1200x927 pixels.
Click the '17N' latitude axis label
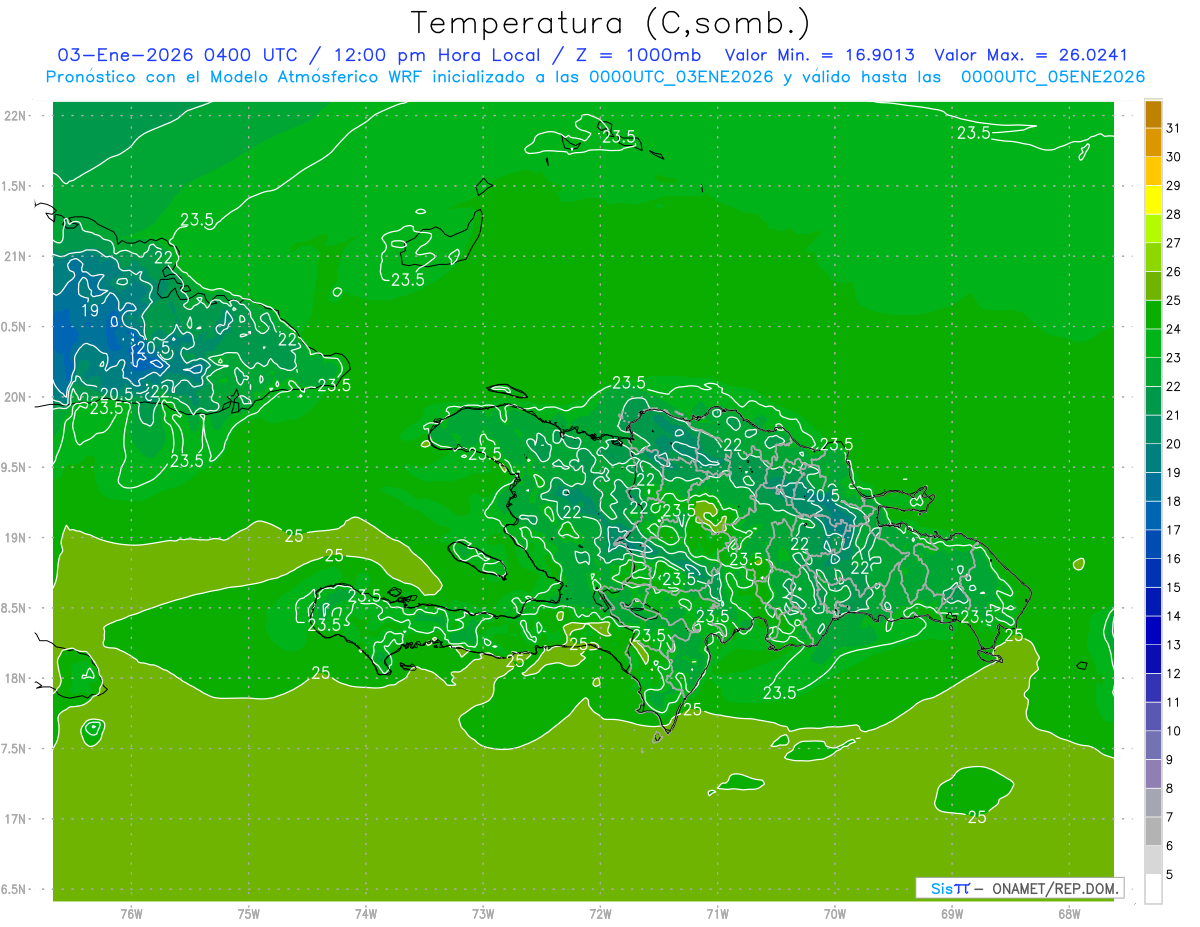click(16, 819)
